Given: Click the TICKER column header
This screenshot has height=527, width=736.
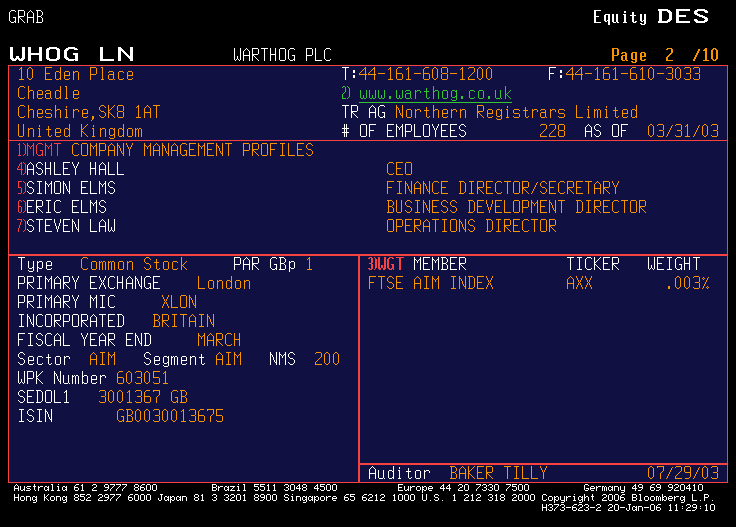Looking at the screenshot, I should pyautogui.click(x=593, y=264).
